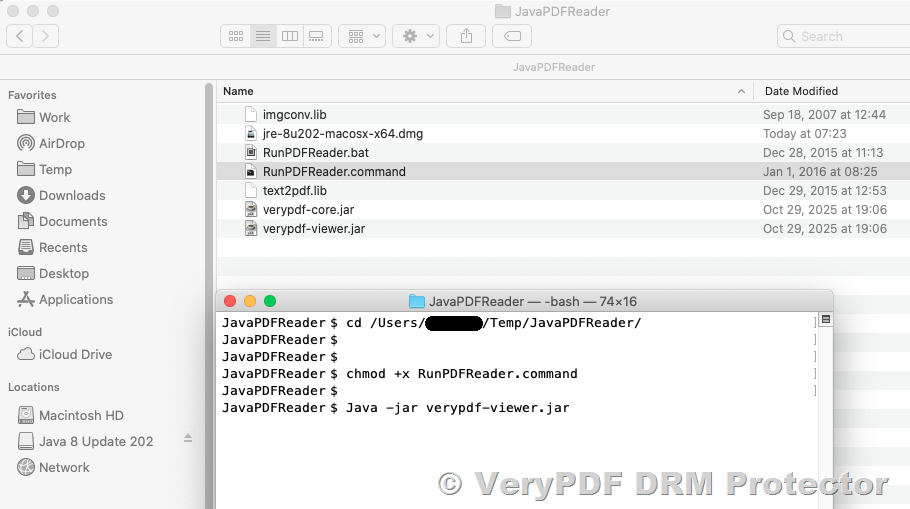Select the verypdf-viewer.jar file

313,229
